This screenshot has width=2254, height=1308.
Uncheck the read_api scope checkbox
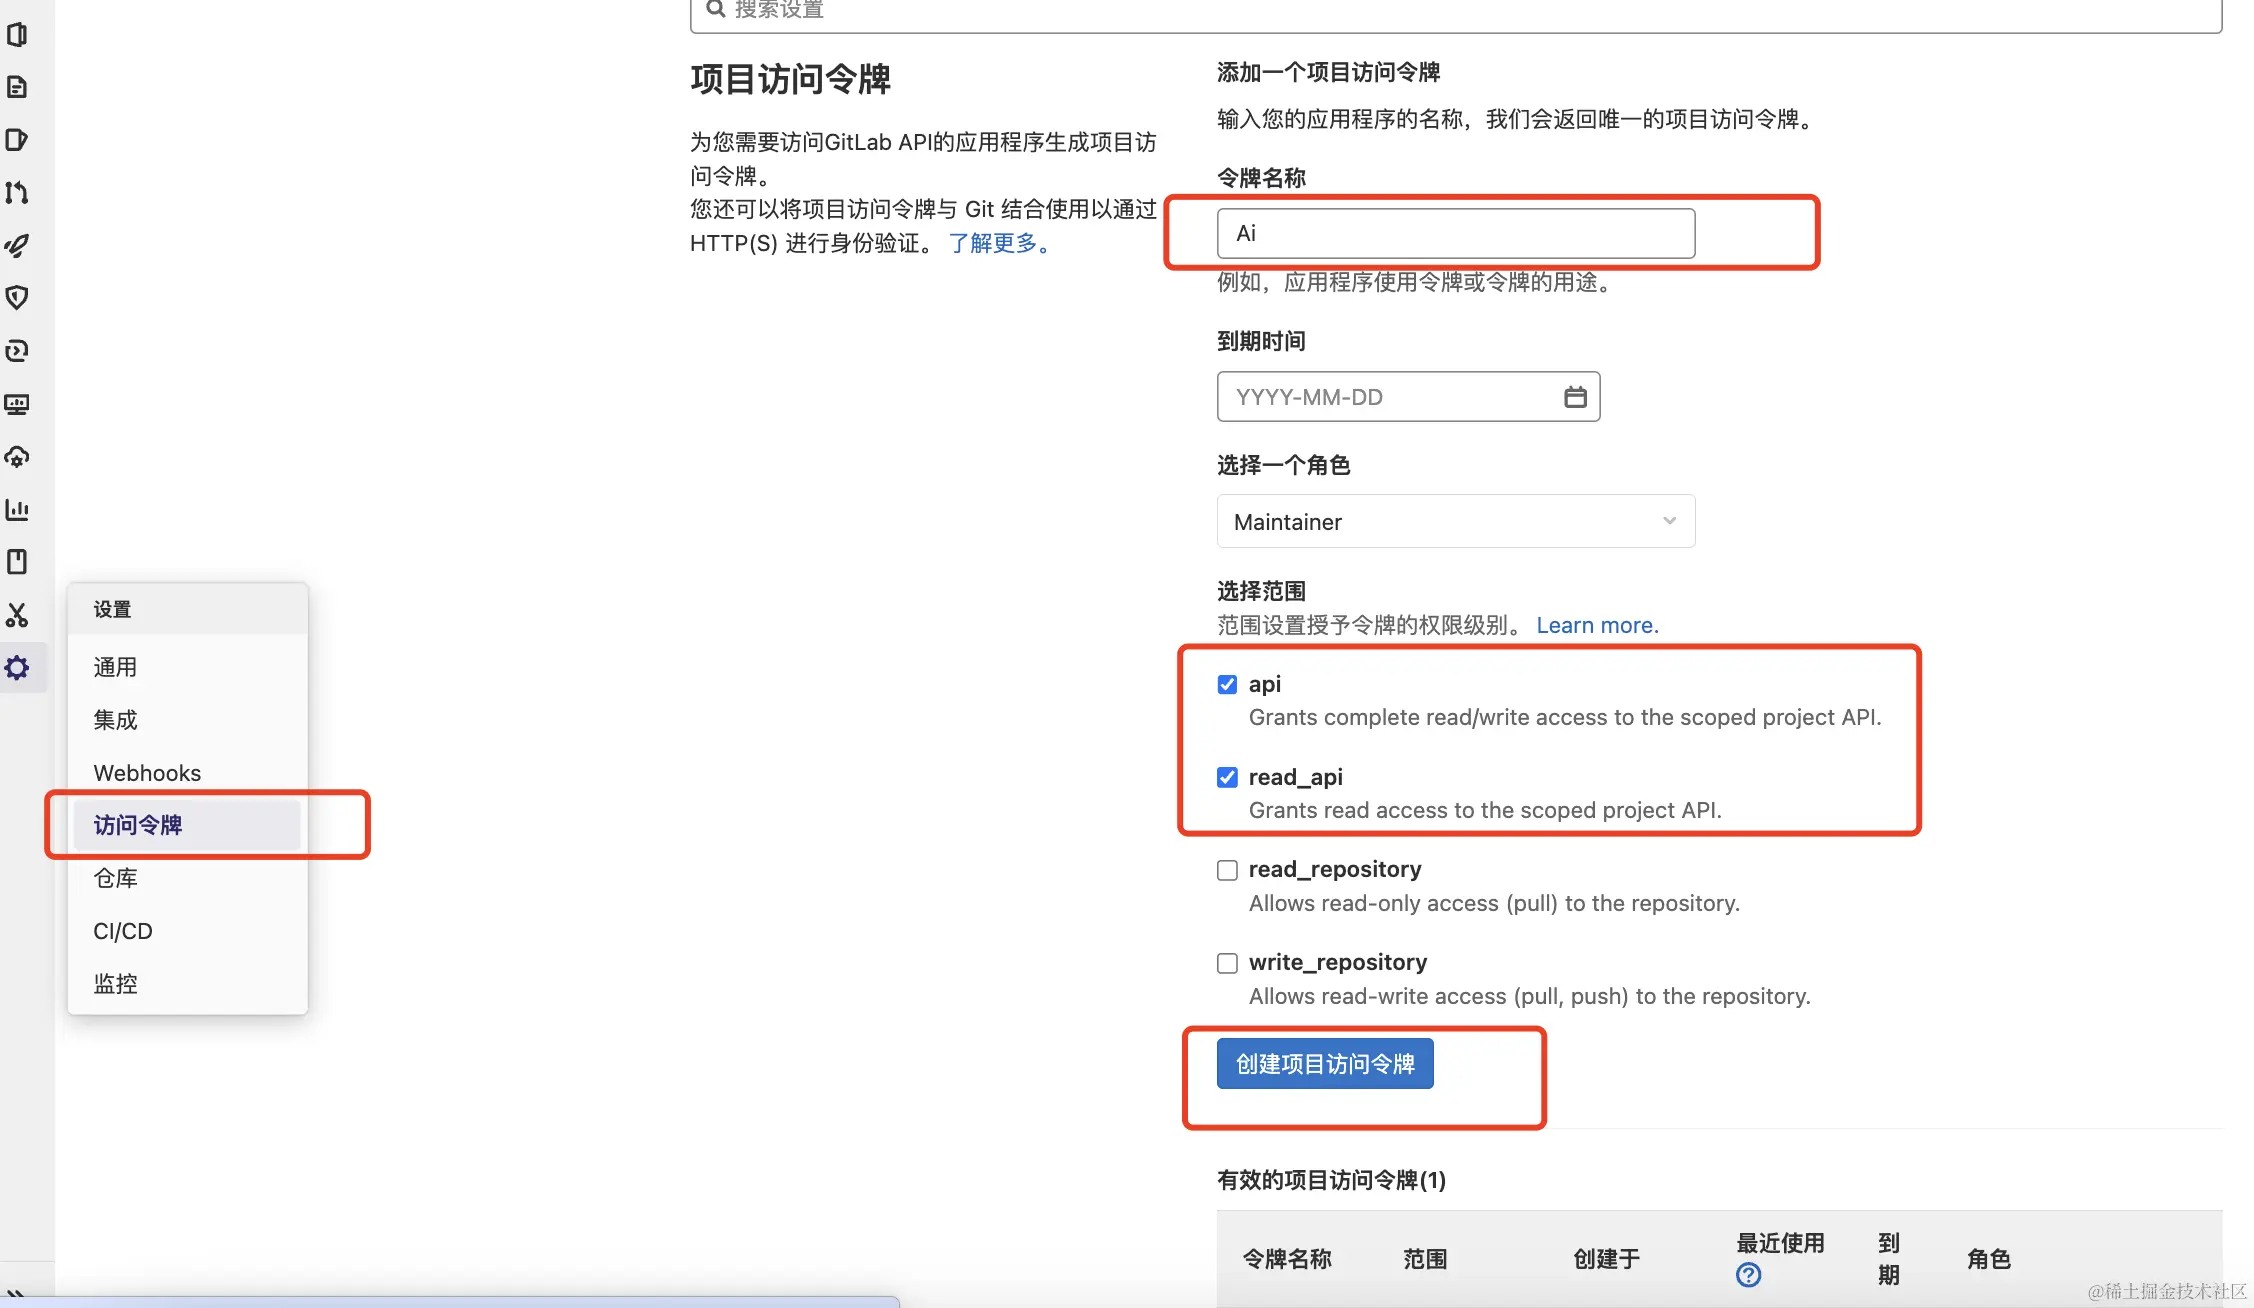coord(1227,776)
